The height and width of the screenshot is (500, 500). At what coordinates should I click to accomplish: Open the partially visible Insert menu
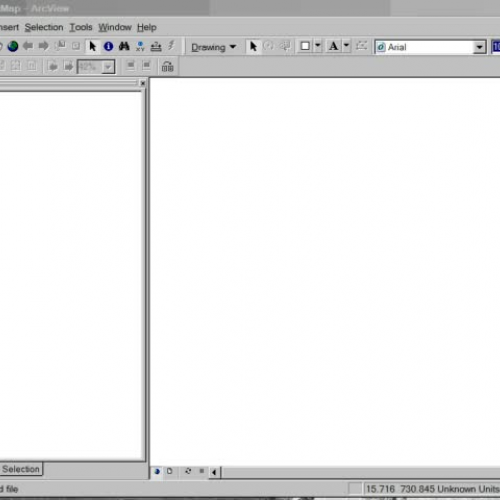tap(9, 27)
